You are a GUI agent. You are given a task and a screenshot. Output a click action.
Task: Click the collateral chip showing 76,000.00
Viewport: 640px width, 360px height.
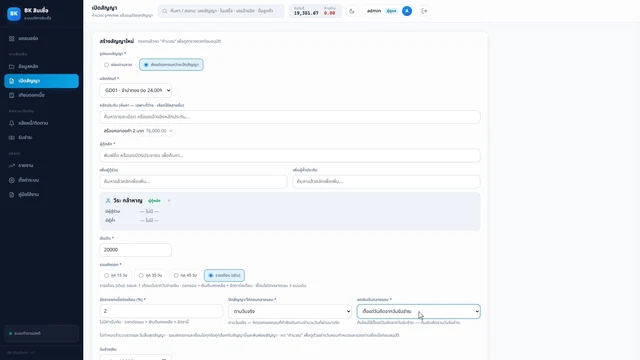pos(138,131)
